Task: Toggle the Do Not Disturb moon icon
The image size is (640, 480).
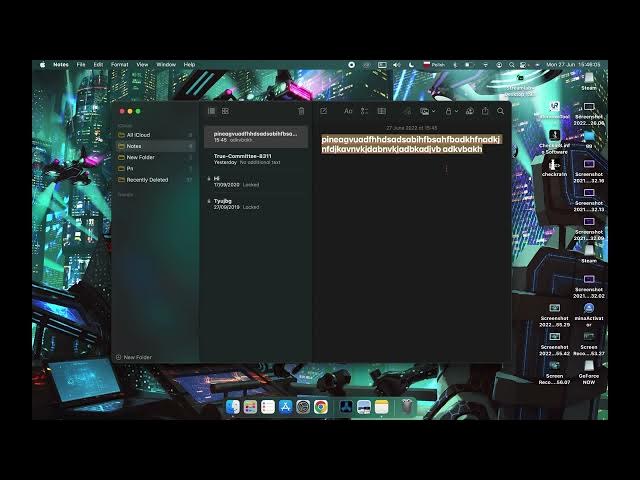Action: (x=411, y=64)
